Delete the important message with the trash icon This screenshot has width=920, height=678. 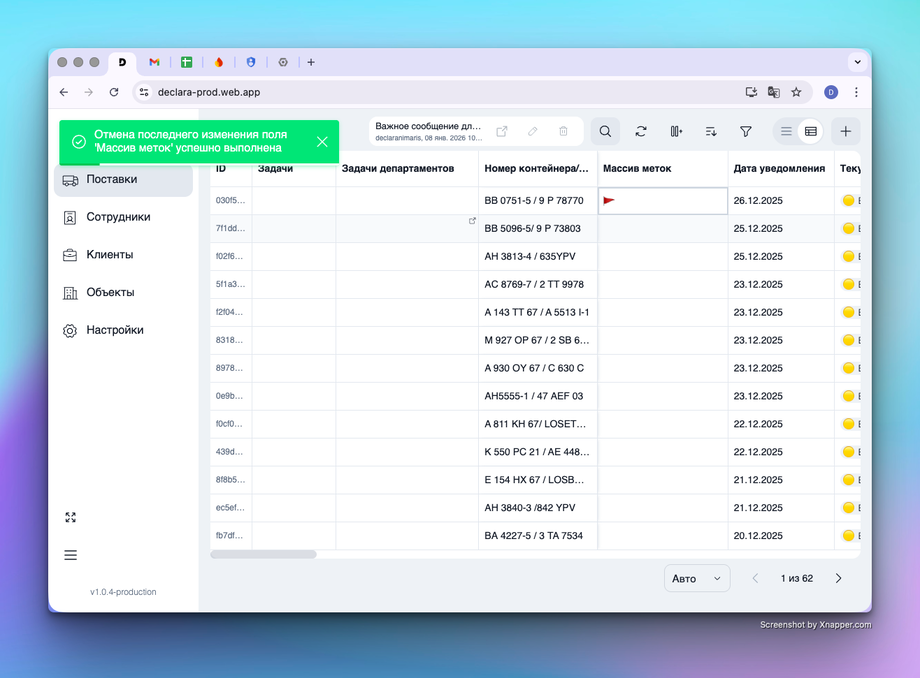click(563, 131)
